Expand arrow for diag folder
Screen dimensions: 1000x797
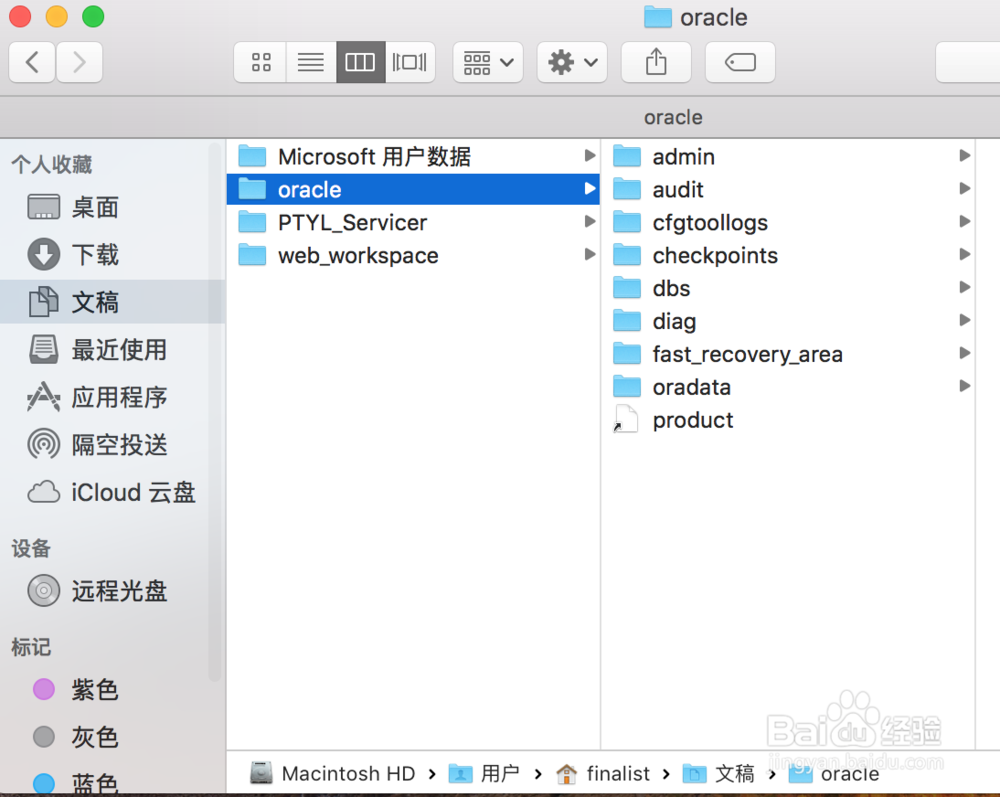click(965, 320)
